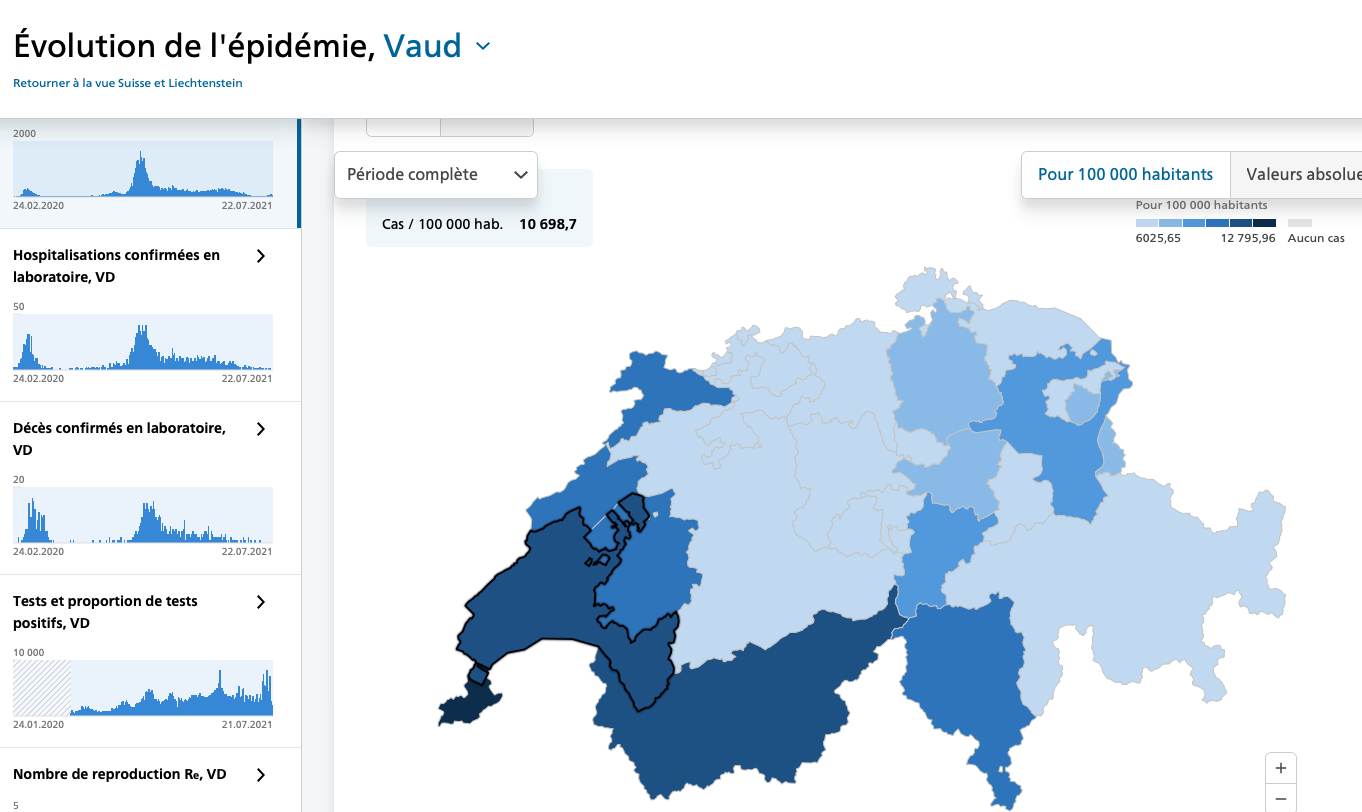Click the grey Aucun cas legend swatch
The height and width of the screenshot is (812, 1362).
click(x=1299, y=224)
